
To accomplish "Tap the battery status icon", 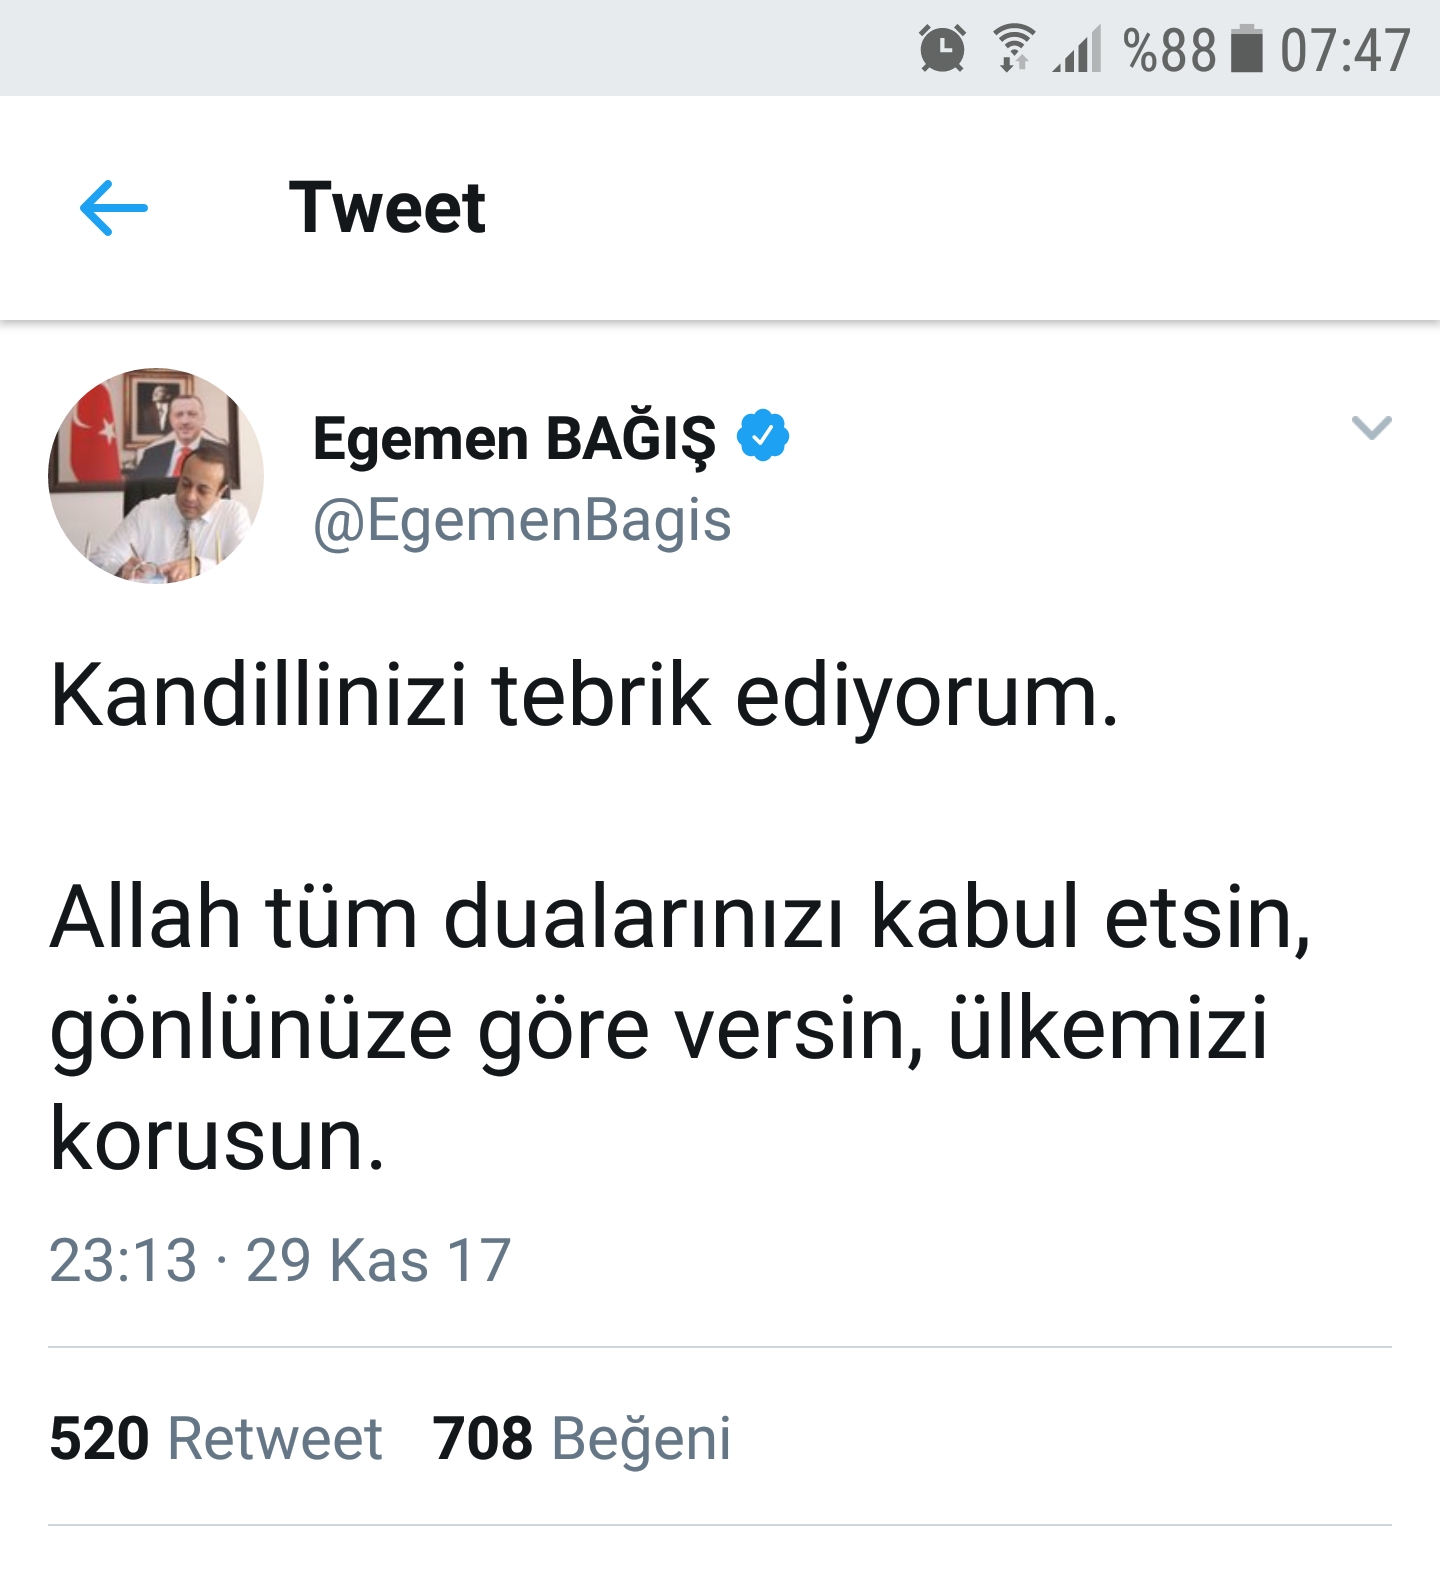I will (1246, 49).
